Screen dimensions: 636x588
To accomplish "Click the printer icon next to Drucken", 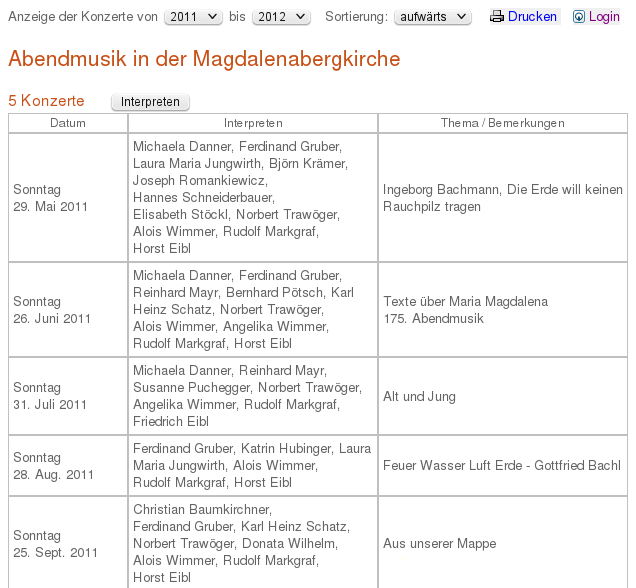I will coord(496,17).
